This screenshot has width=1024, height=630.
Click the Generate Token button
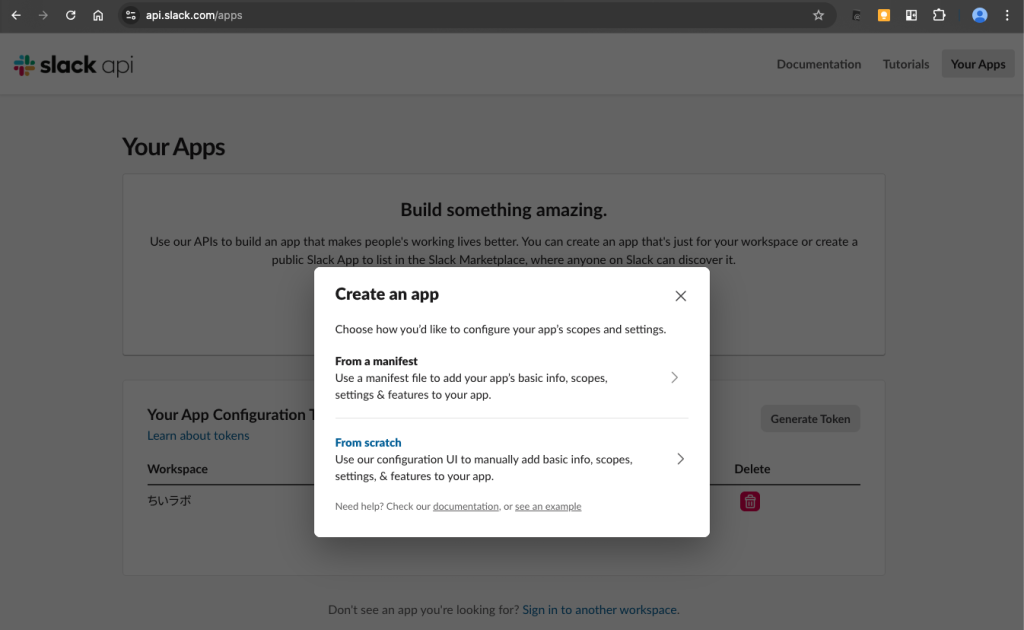click(x=810, y=418)
